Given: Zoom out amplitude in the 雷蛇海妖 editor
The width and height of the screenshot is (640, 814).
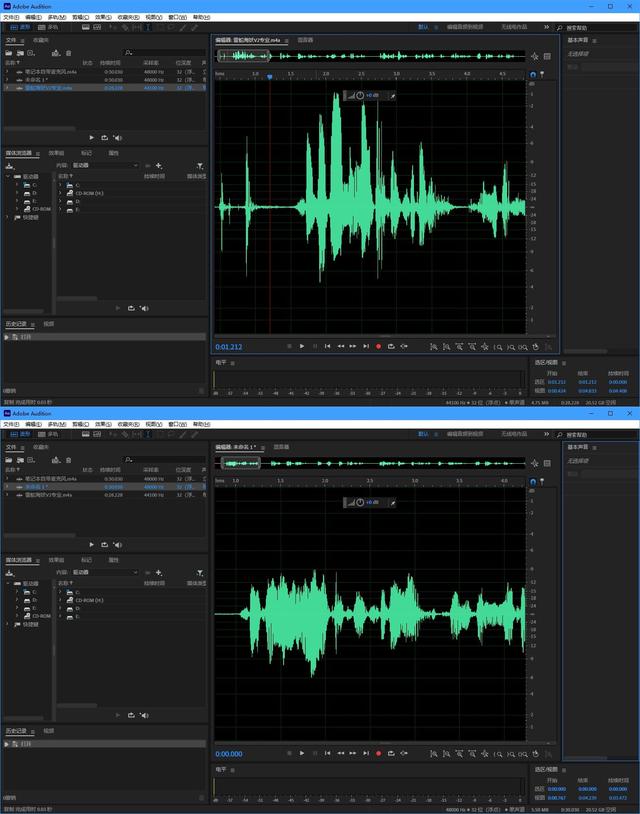Looking at the screenshot, I should (446, 347).
